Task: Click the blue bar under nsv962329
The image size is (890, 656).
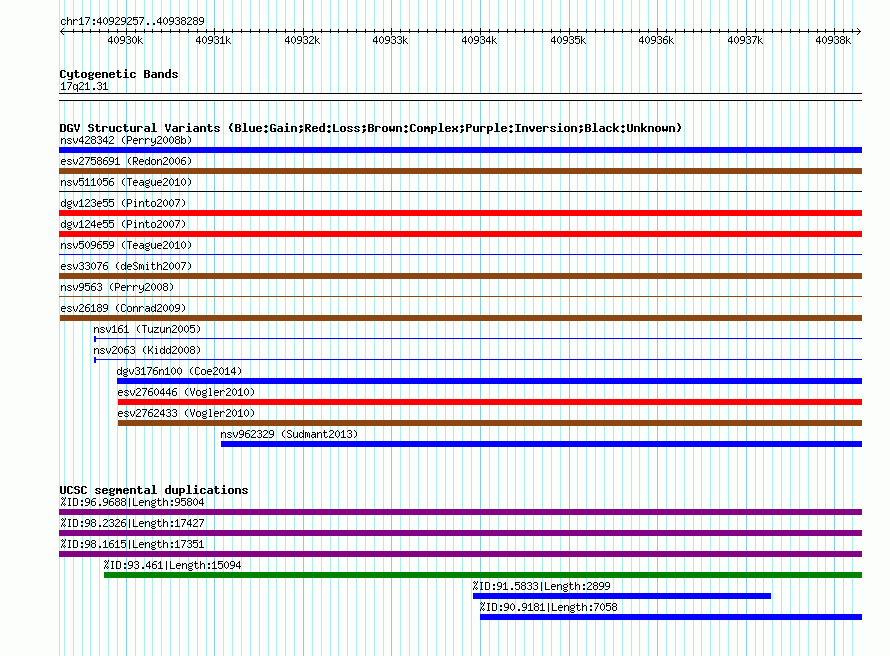Action: pyautogui.click(x=541, y=444)
